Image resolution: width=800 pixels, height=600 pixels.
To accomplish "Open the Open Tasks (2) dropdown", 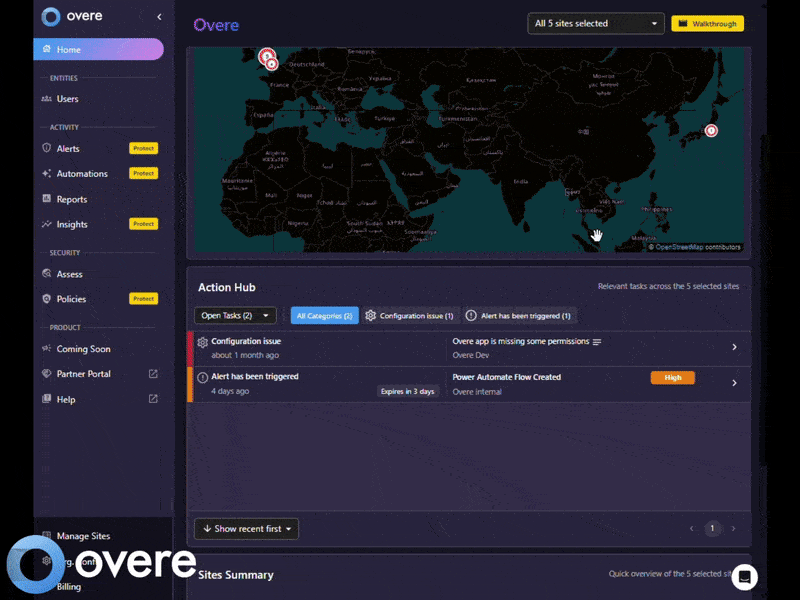I will click(235, 315).
